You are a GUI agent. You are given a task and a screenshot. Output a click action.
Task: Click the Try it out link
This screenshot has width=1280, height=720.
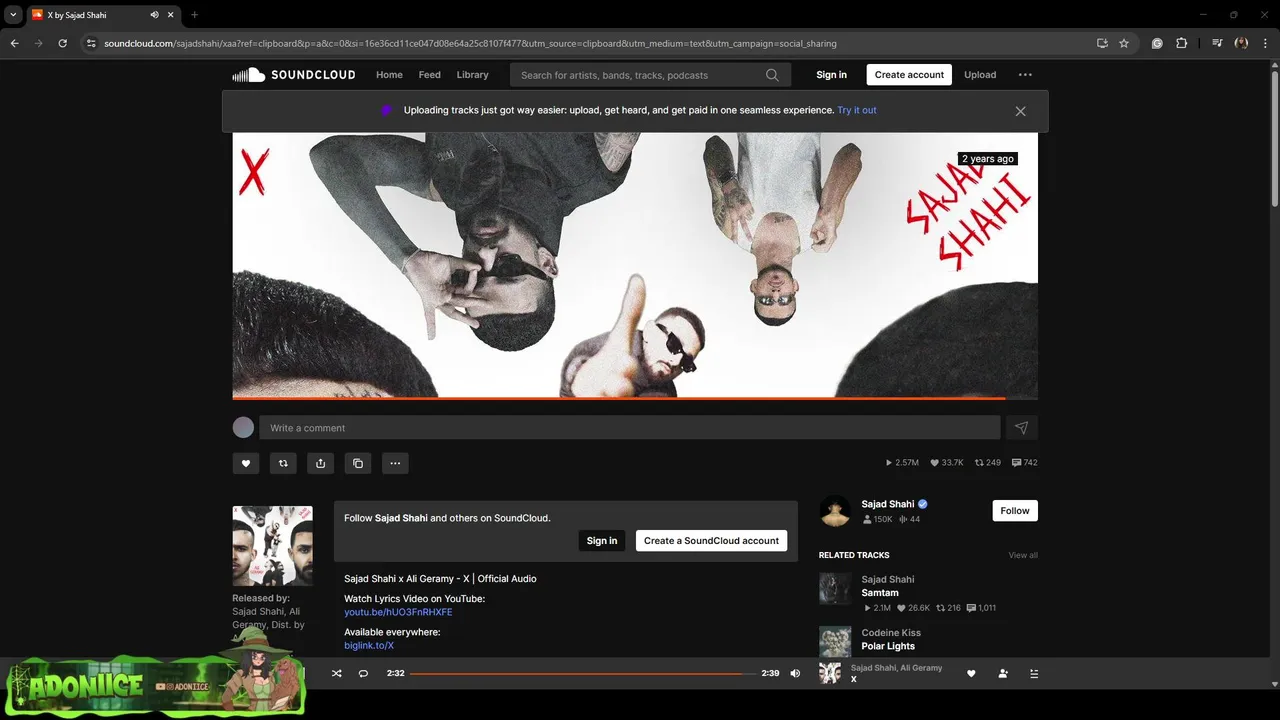point(857,110)
